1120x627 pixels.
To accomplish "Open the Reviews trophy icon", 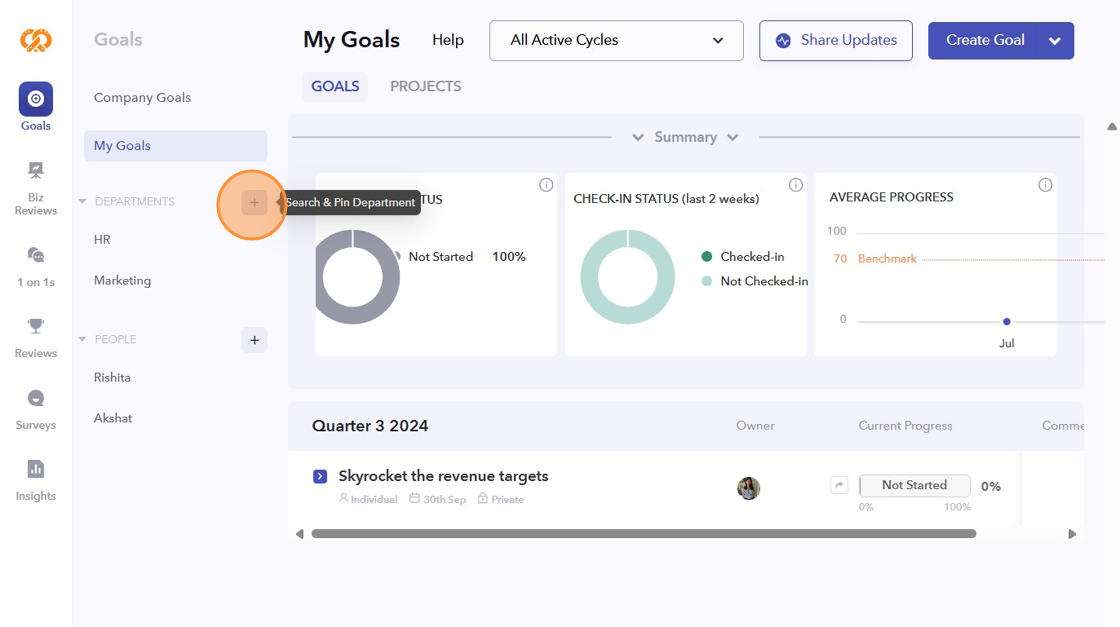I will point(36,327).
